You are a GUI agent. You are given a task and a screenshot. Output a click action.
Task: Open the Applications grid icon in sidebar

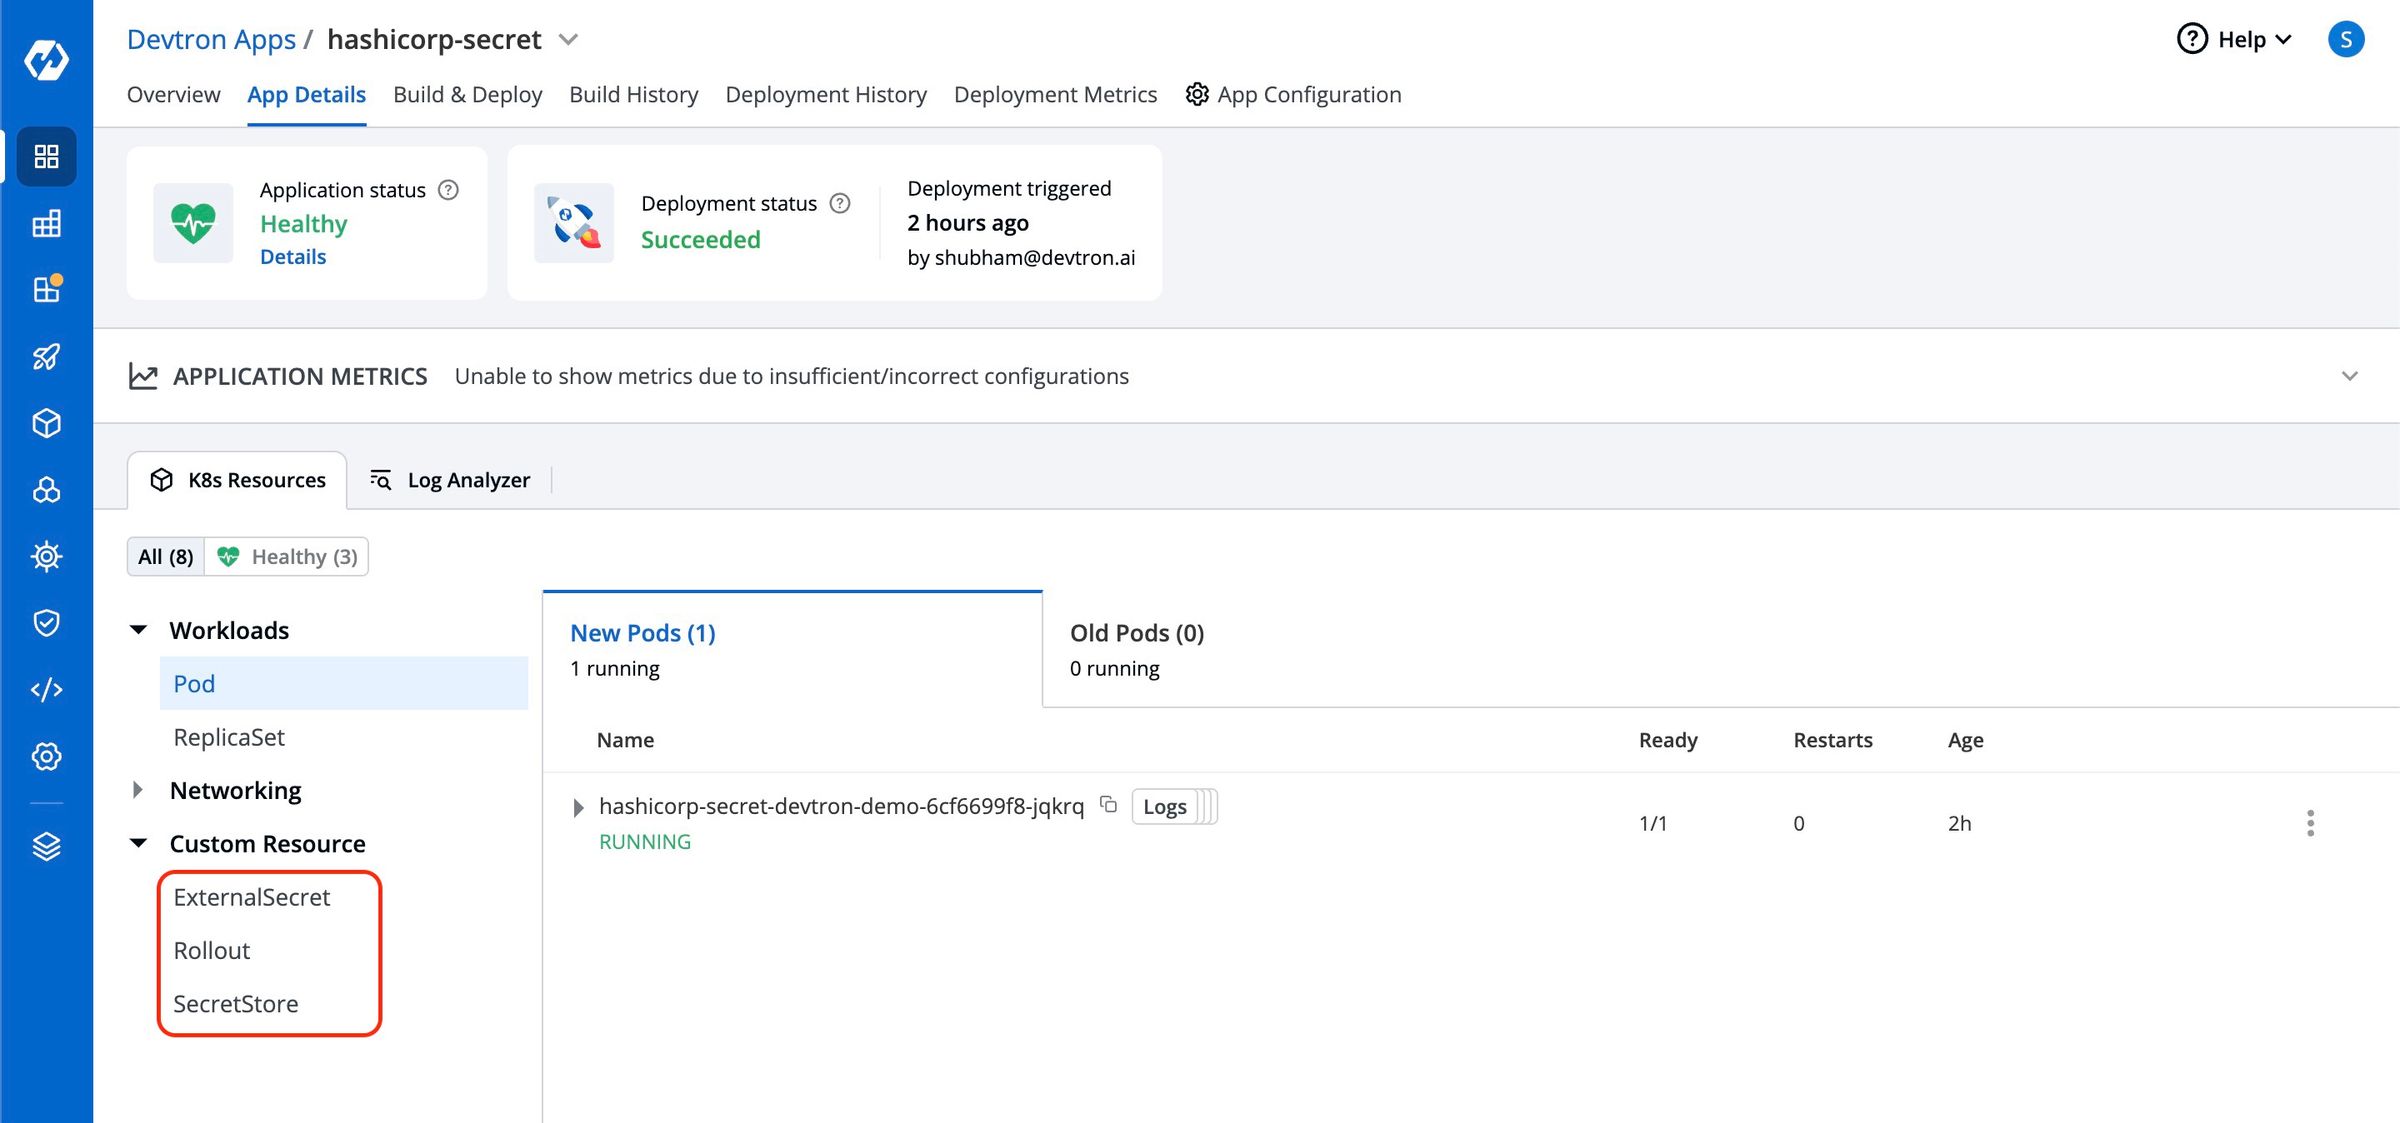pos(46,156)
